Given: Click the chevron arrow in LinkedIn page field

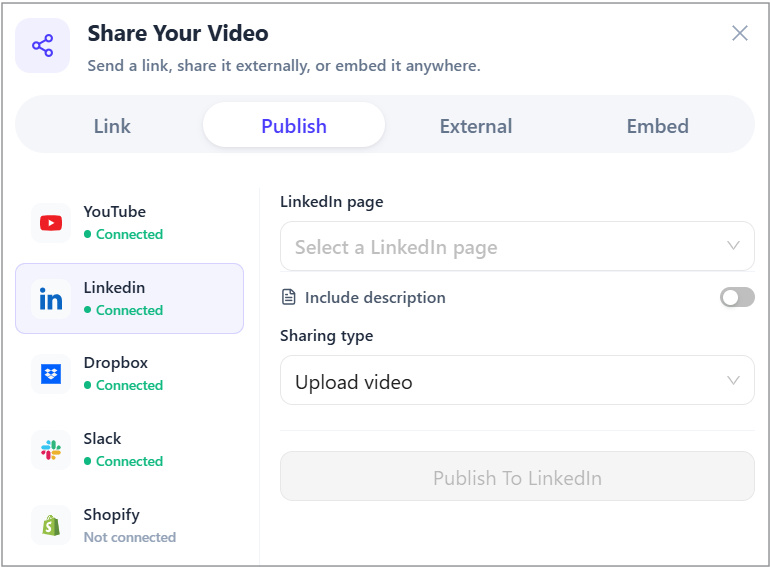Looking at the screenshot, I should (733, 245).
